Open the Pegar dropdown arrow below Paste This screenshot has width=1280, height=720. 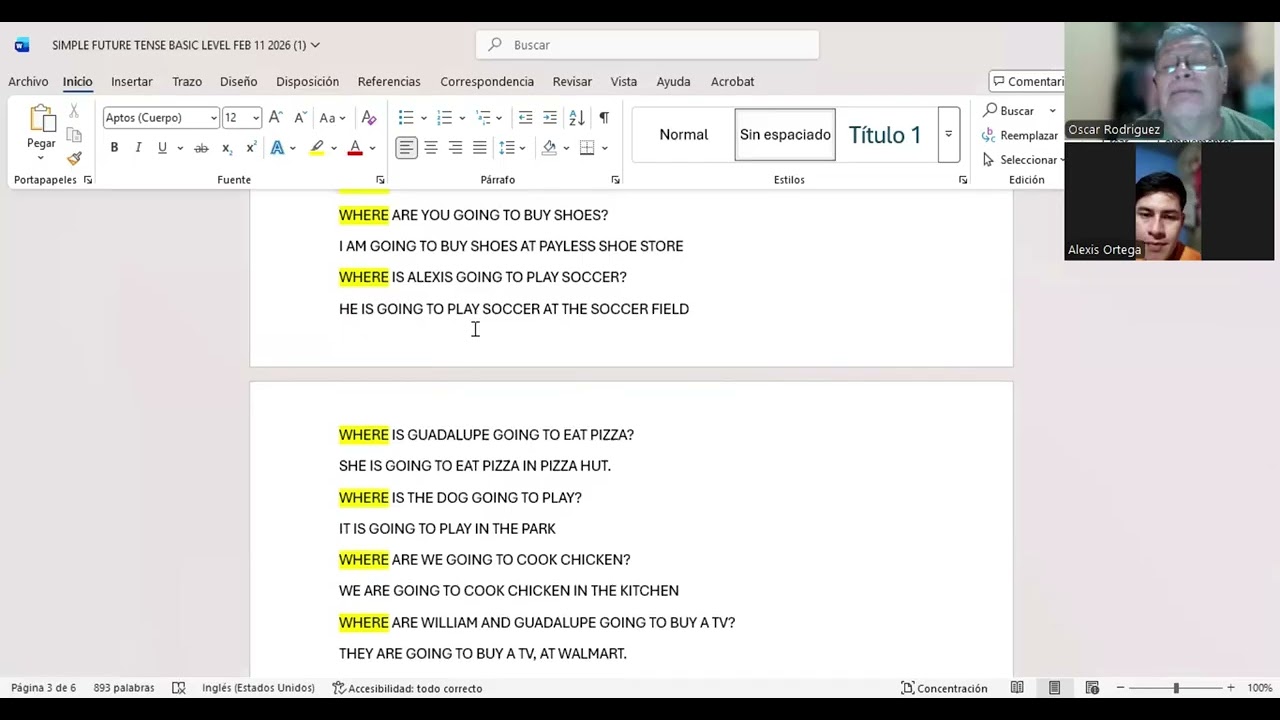(41, 157)
